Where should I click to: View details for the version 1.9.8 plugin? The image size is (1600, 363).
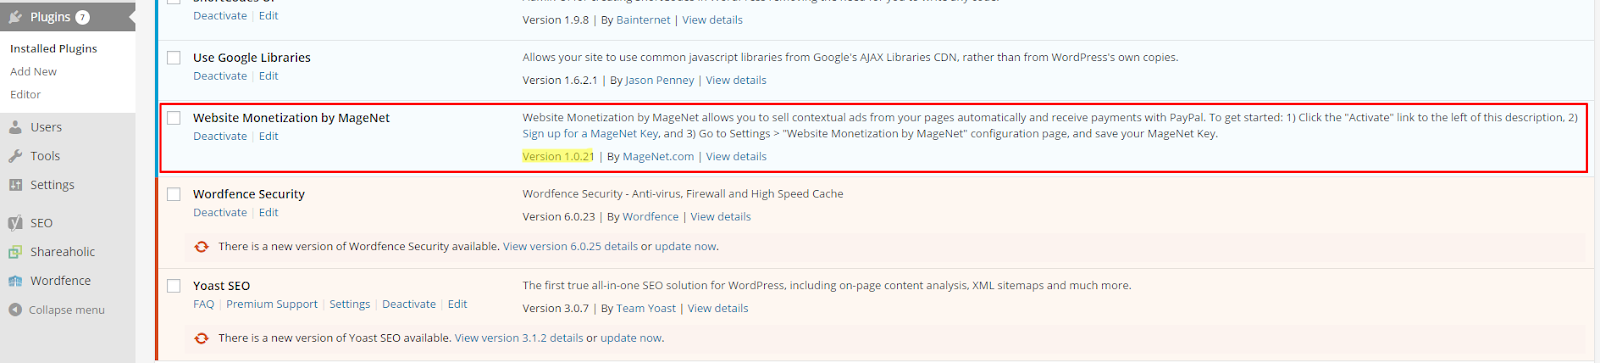click(x=713, y=20)
